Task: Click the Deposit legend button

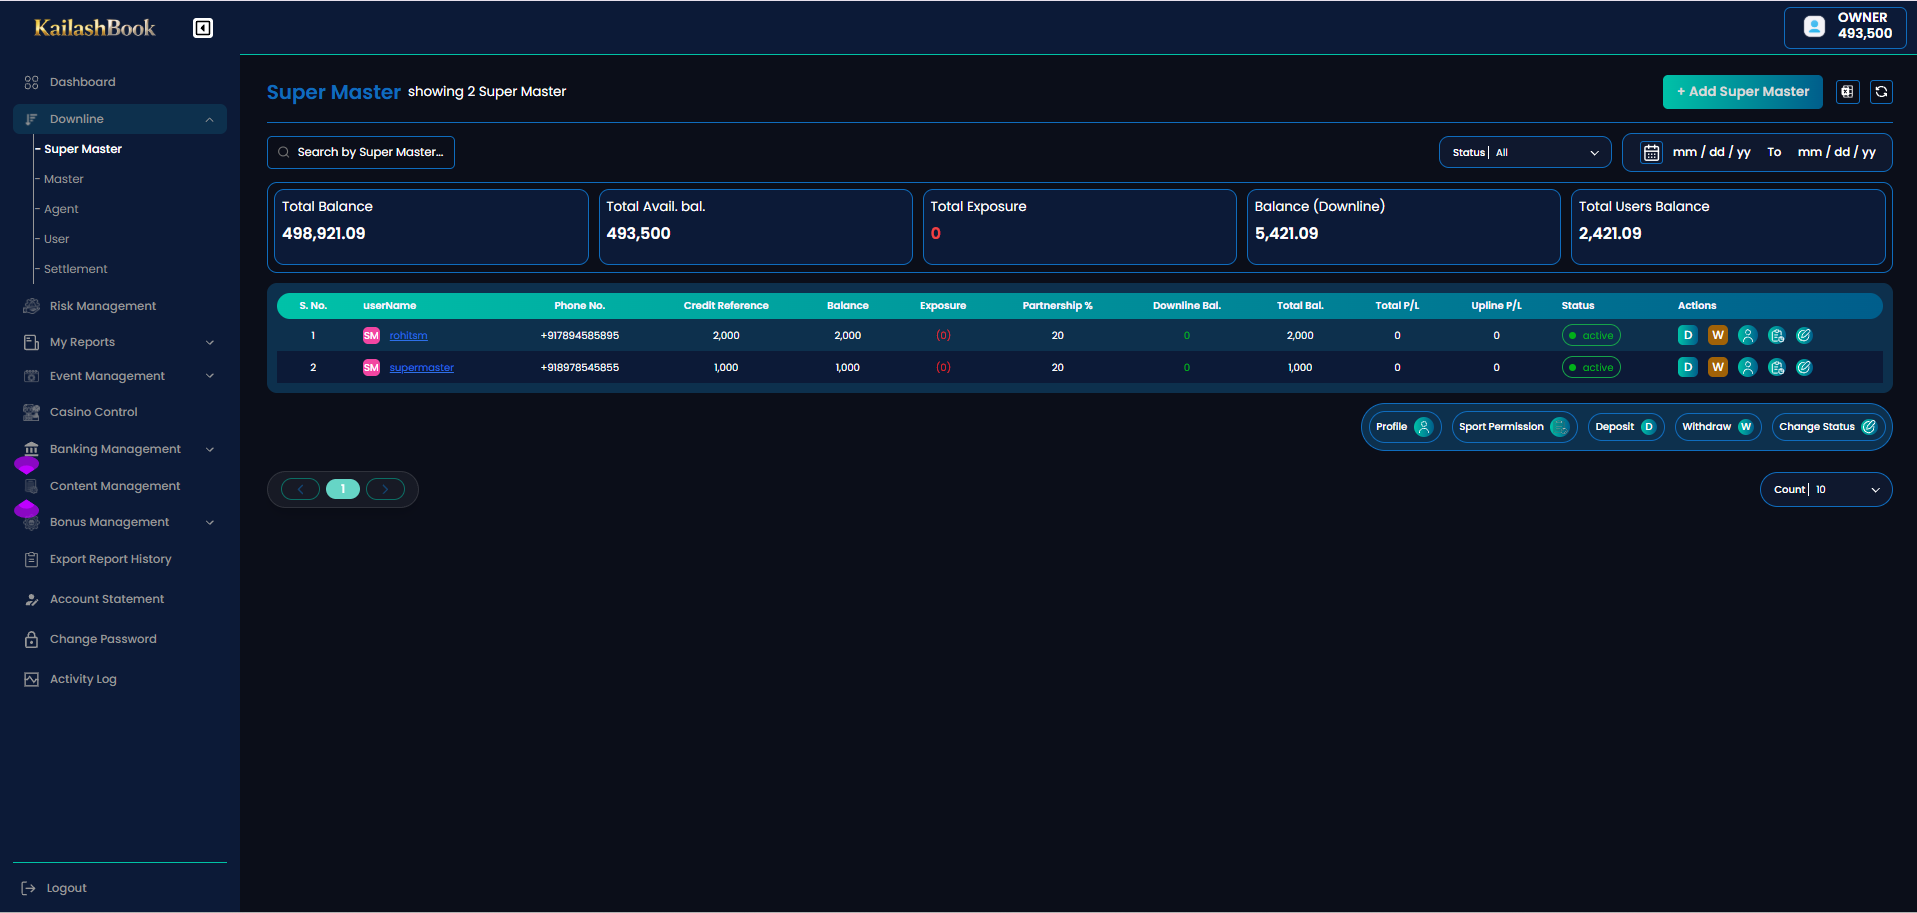Action: 1626,427
